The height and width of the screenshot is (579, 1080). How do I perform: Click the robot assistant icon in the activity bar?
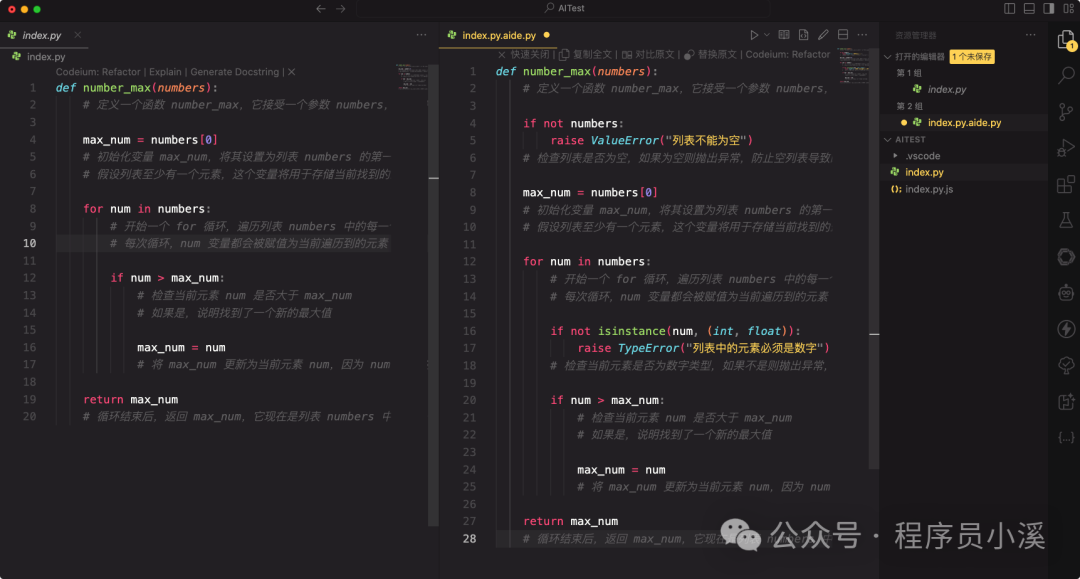pyautogui.click(x=1066, y=293)
